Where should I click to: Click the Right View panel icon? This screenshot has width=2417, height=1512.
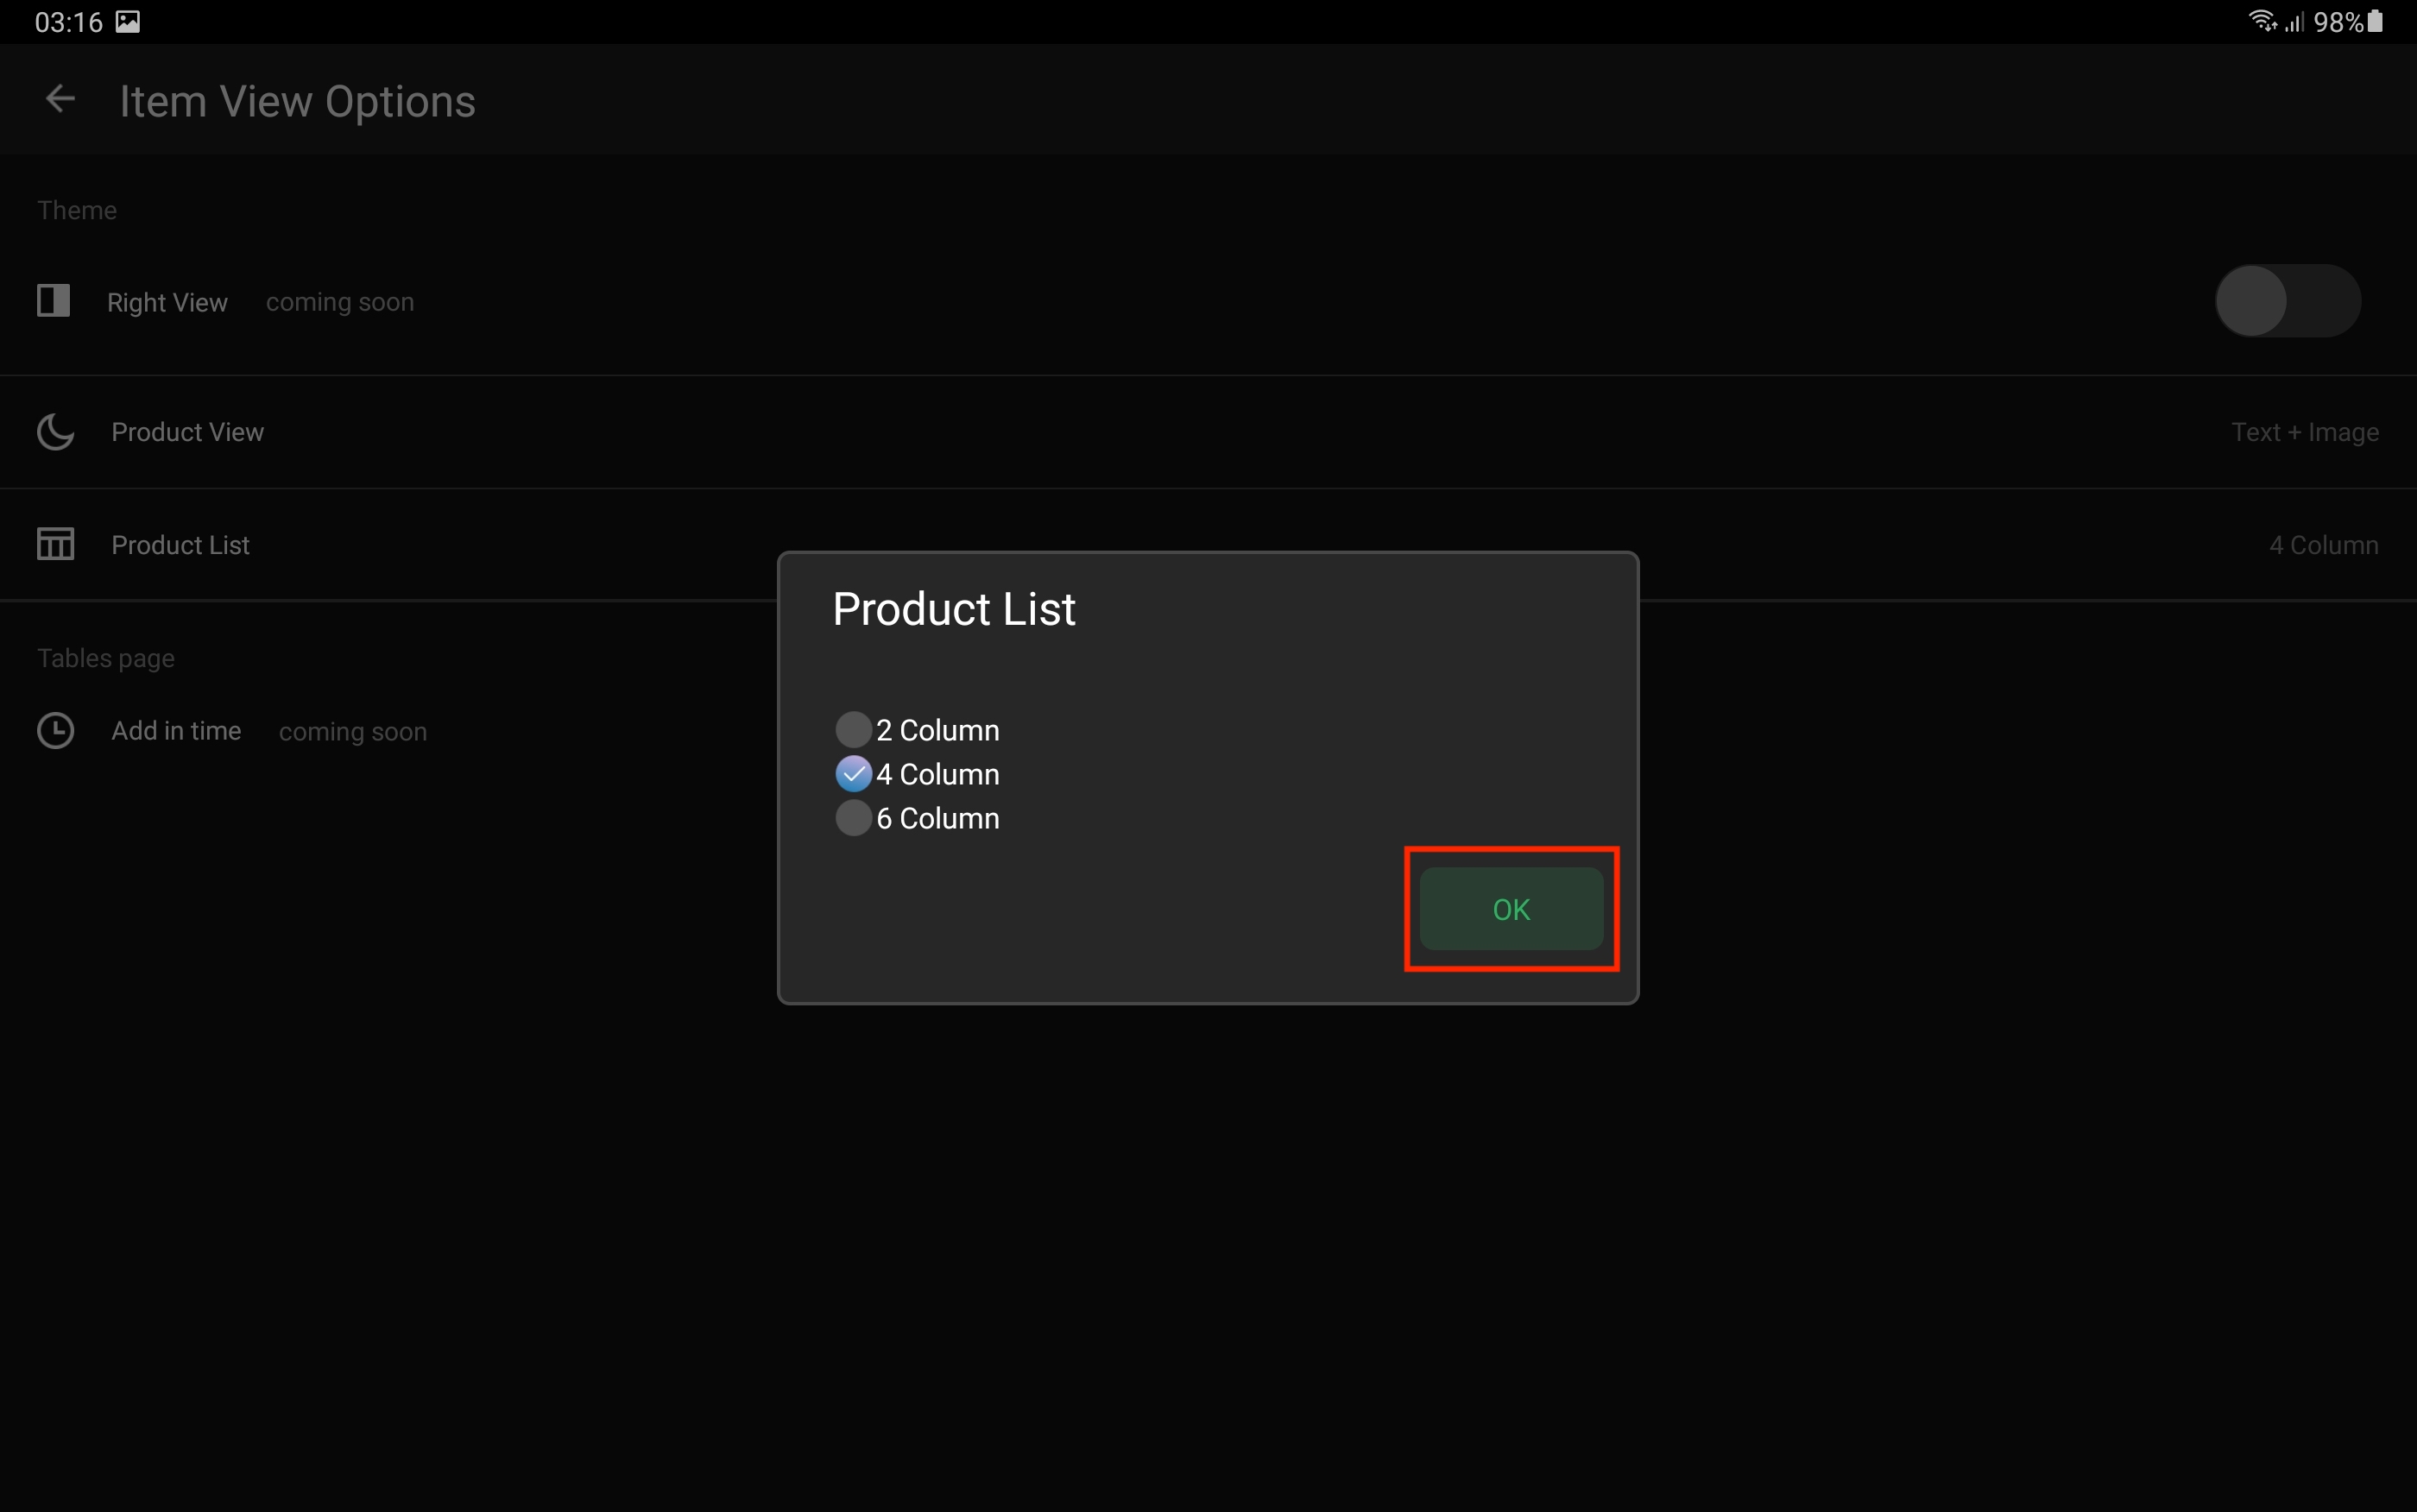point(53,300)
